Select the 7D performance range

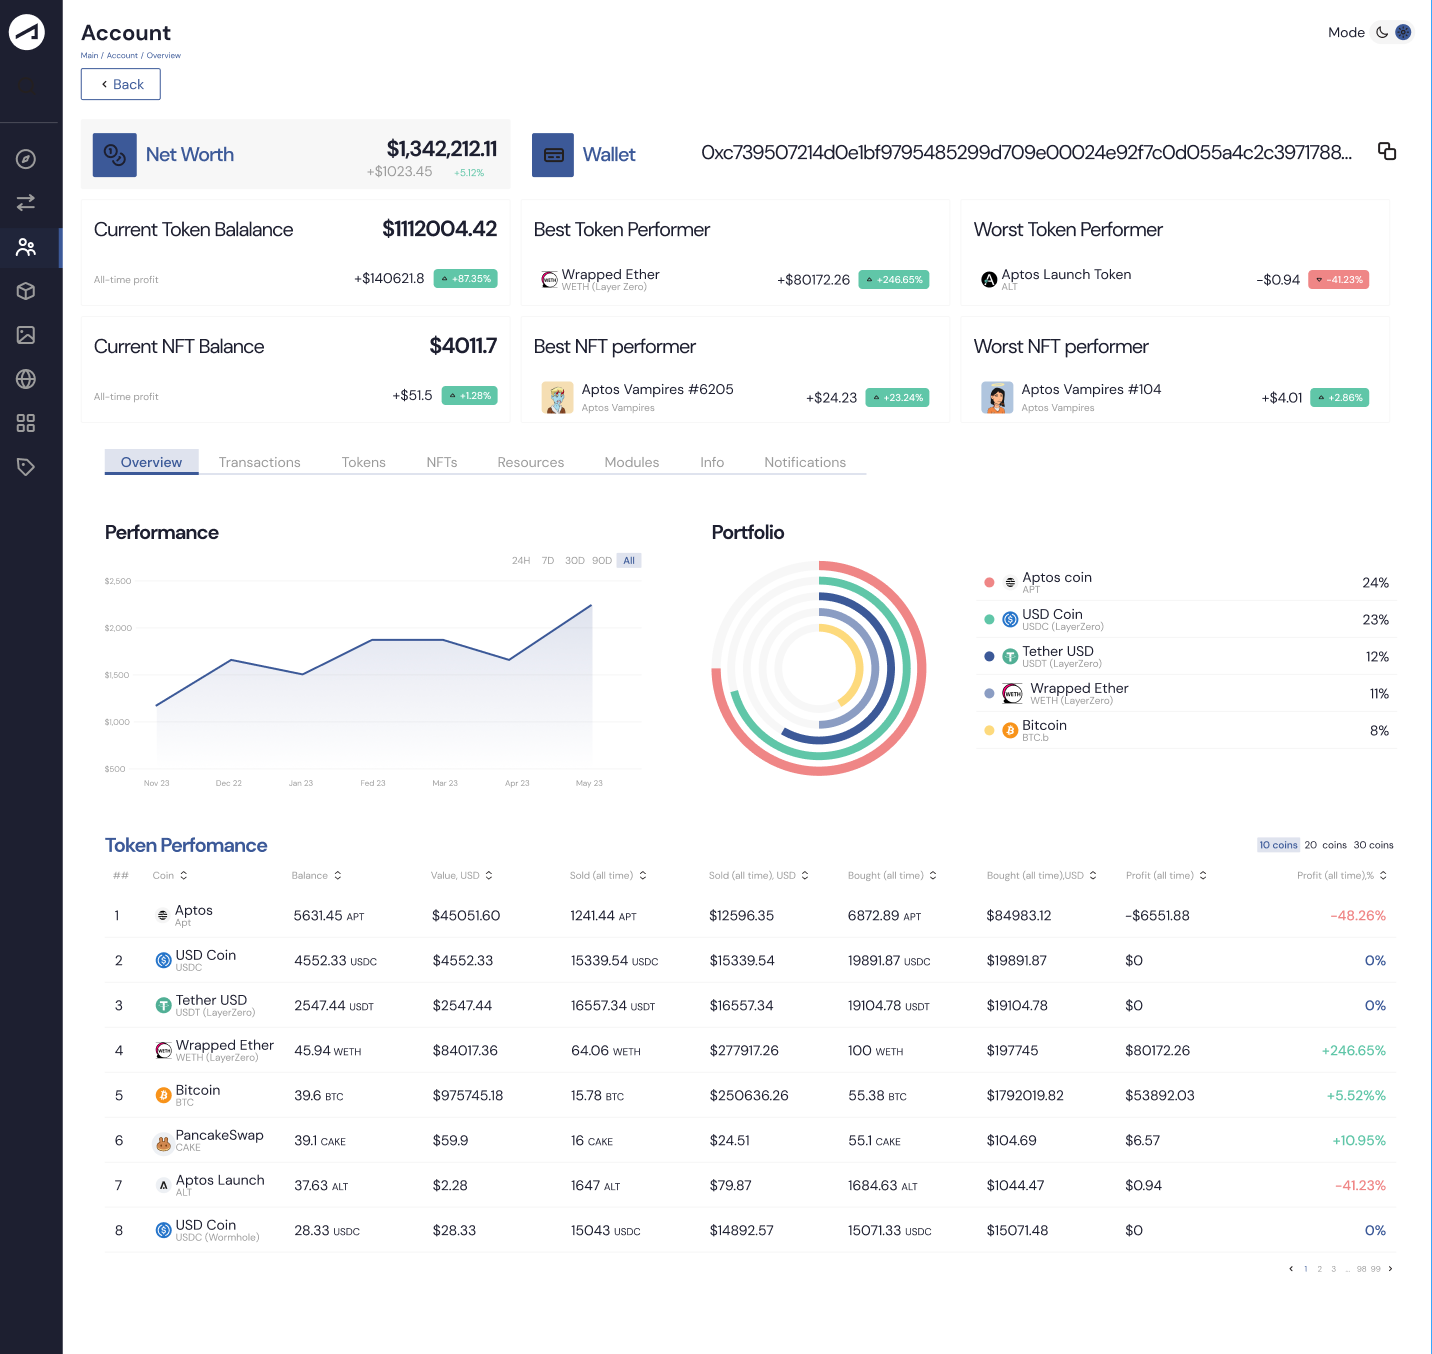[548, 561]
